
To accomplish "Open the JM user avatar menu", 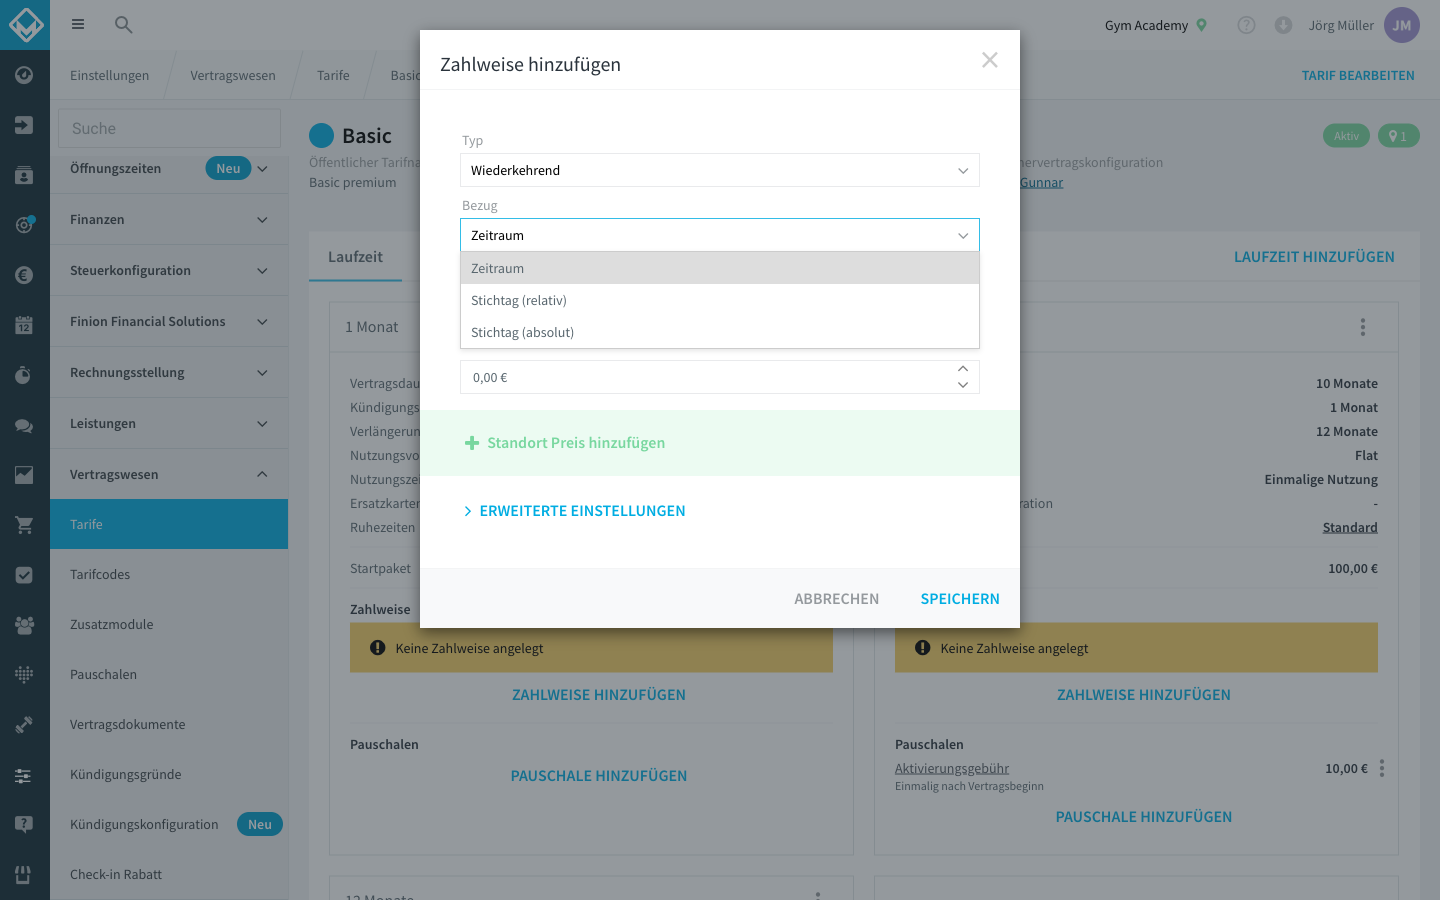I will coord(1402,25).
